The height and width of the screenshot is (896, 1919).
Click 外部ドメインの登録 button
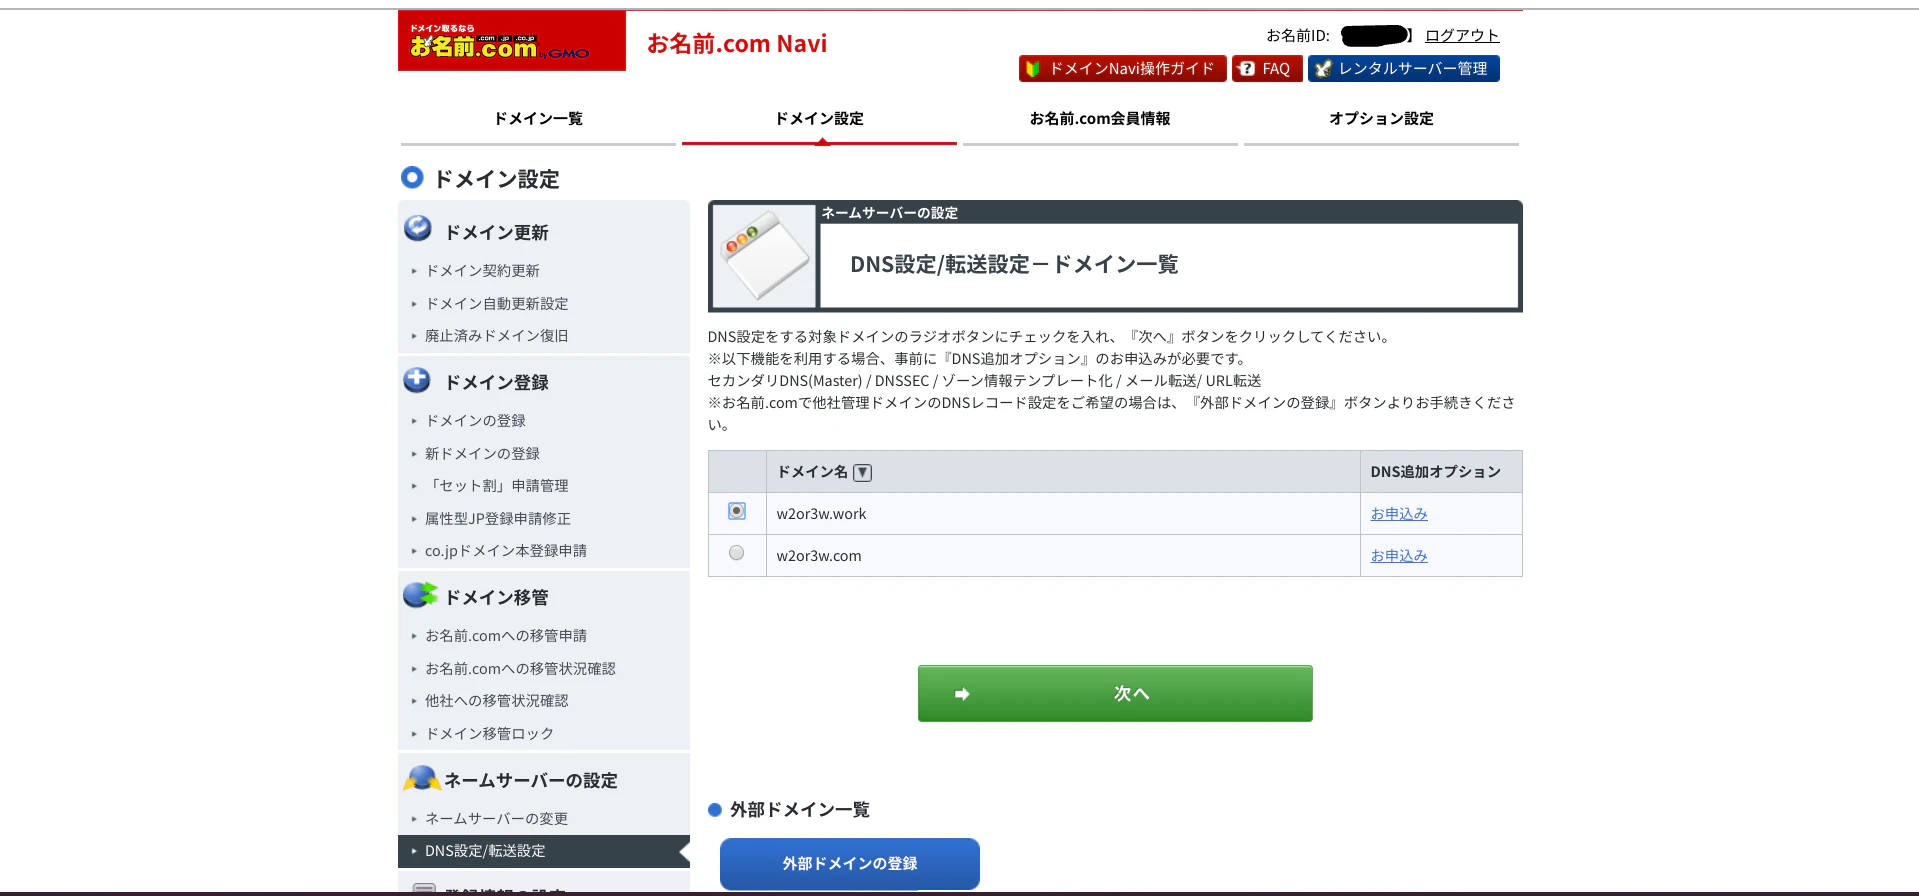[850, 864]
